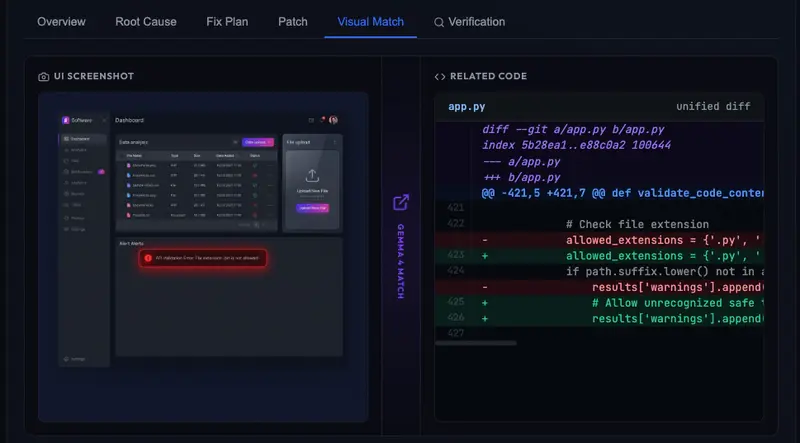Open the Fix Plan tab
Viewport: 800px width, 443px height.
click(x=227, y=22)
